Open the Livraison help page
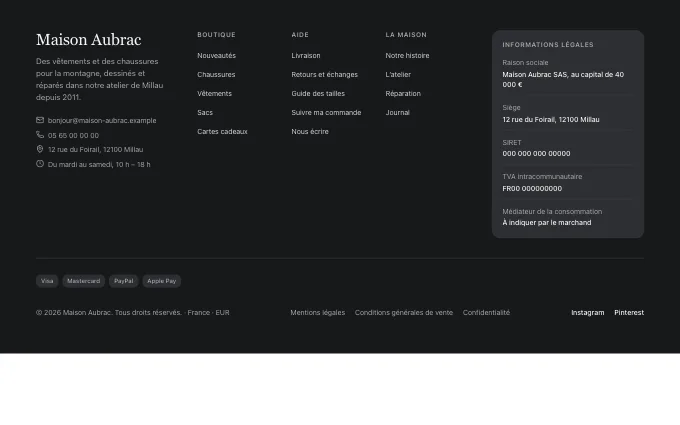The width and height of the screenshot is (680, 425). pyautogui.click(x=306, y=56)
